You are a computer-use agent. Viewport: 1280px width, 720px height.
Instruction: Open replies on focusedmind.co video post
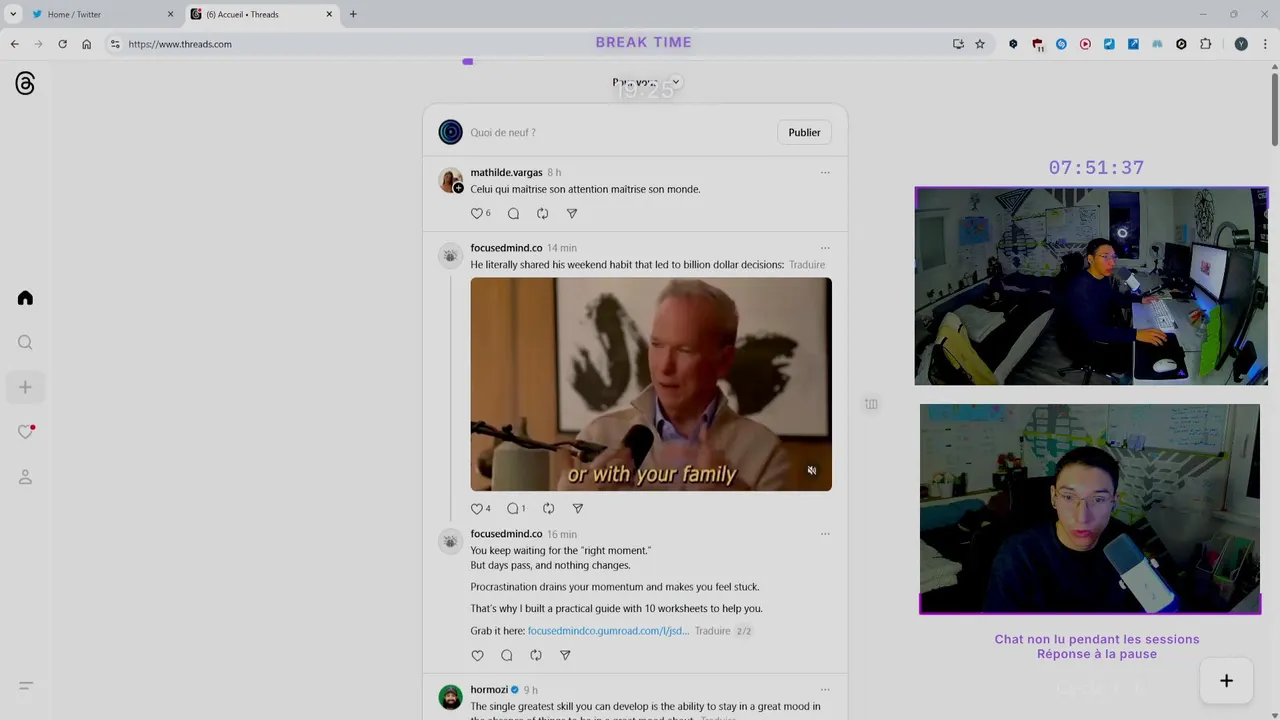513,508
